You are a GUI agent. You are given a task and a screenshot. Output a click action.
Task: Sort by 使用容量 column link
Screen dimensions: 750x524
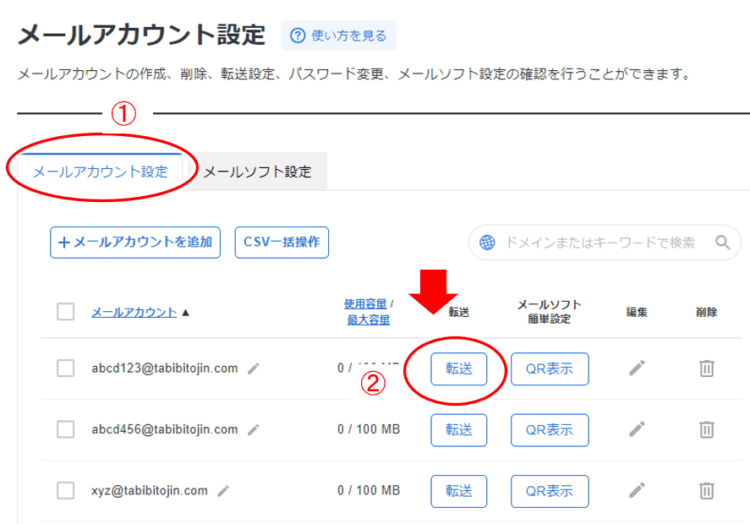click(x=365, y=304)
